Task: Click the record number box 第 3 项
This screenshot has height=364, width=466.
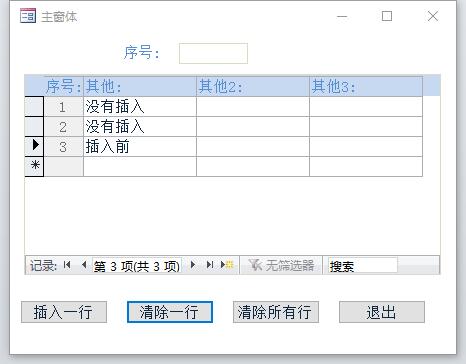Action: pos(137,266)
